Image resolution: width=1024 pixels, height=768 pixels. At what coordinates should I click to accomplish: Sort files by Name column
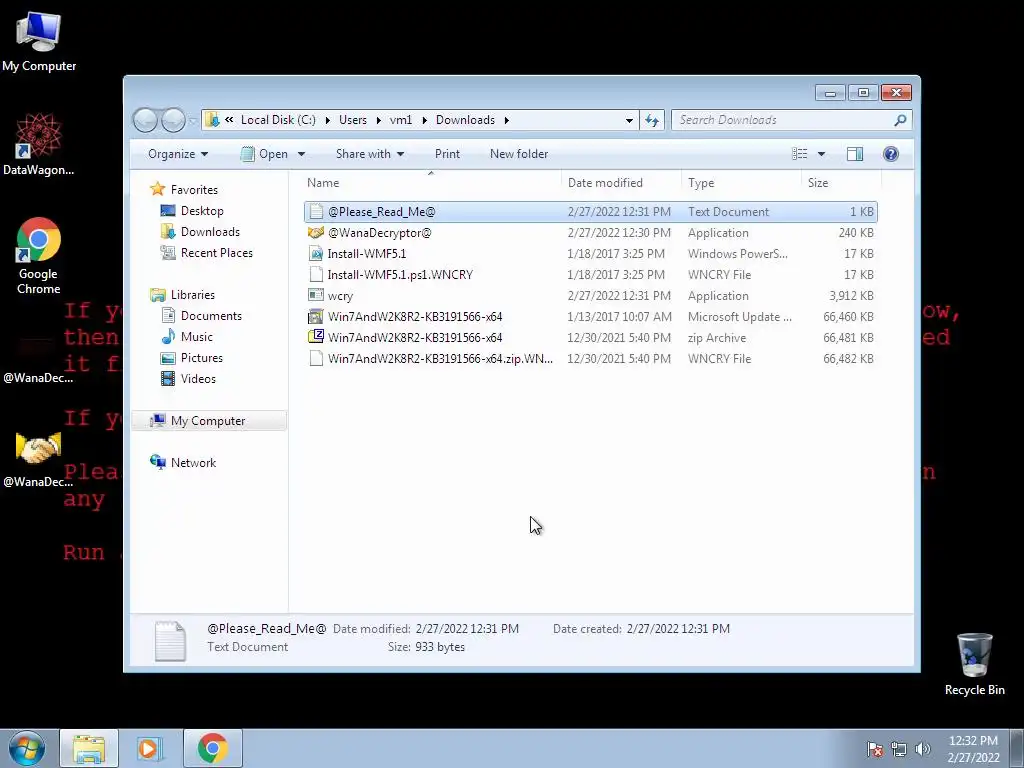pyautogui.click(x=430, y=183)
